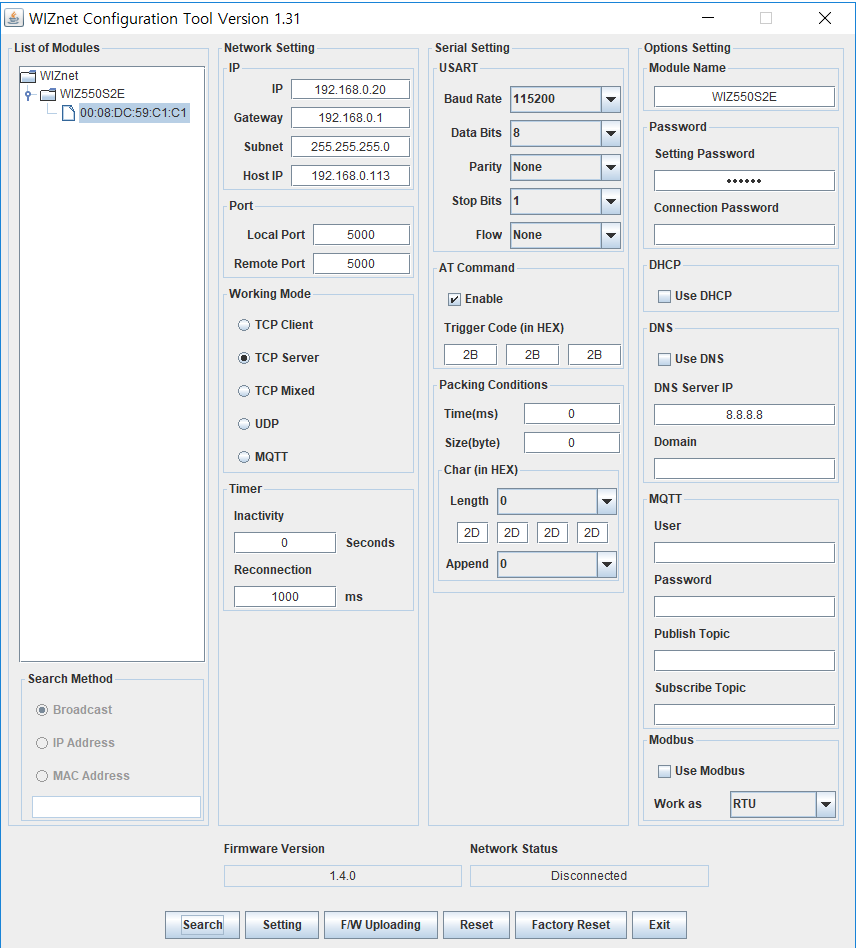Toggle the AT Command Enable checkbox
The image size is (856, 948).
click(x=454, y=299)
